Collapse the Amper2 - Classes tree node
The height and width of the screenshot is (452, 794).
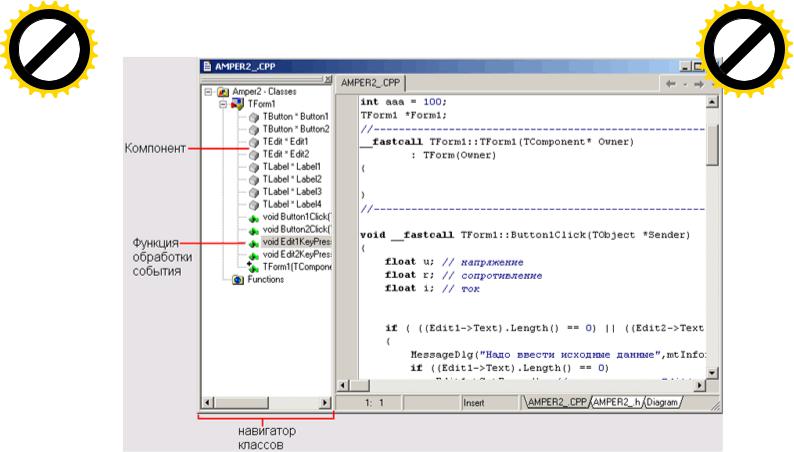(208, 91)
